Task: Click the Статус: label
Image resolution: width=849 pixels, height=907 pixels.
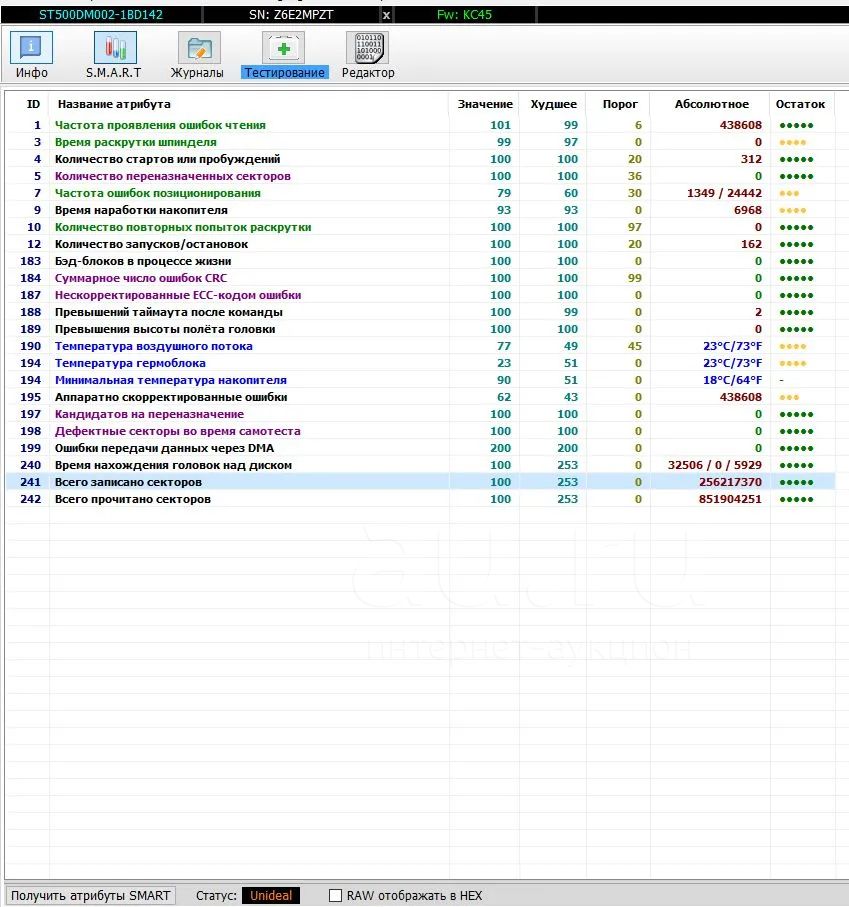Action: coord(216,895)
